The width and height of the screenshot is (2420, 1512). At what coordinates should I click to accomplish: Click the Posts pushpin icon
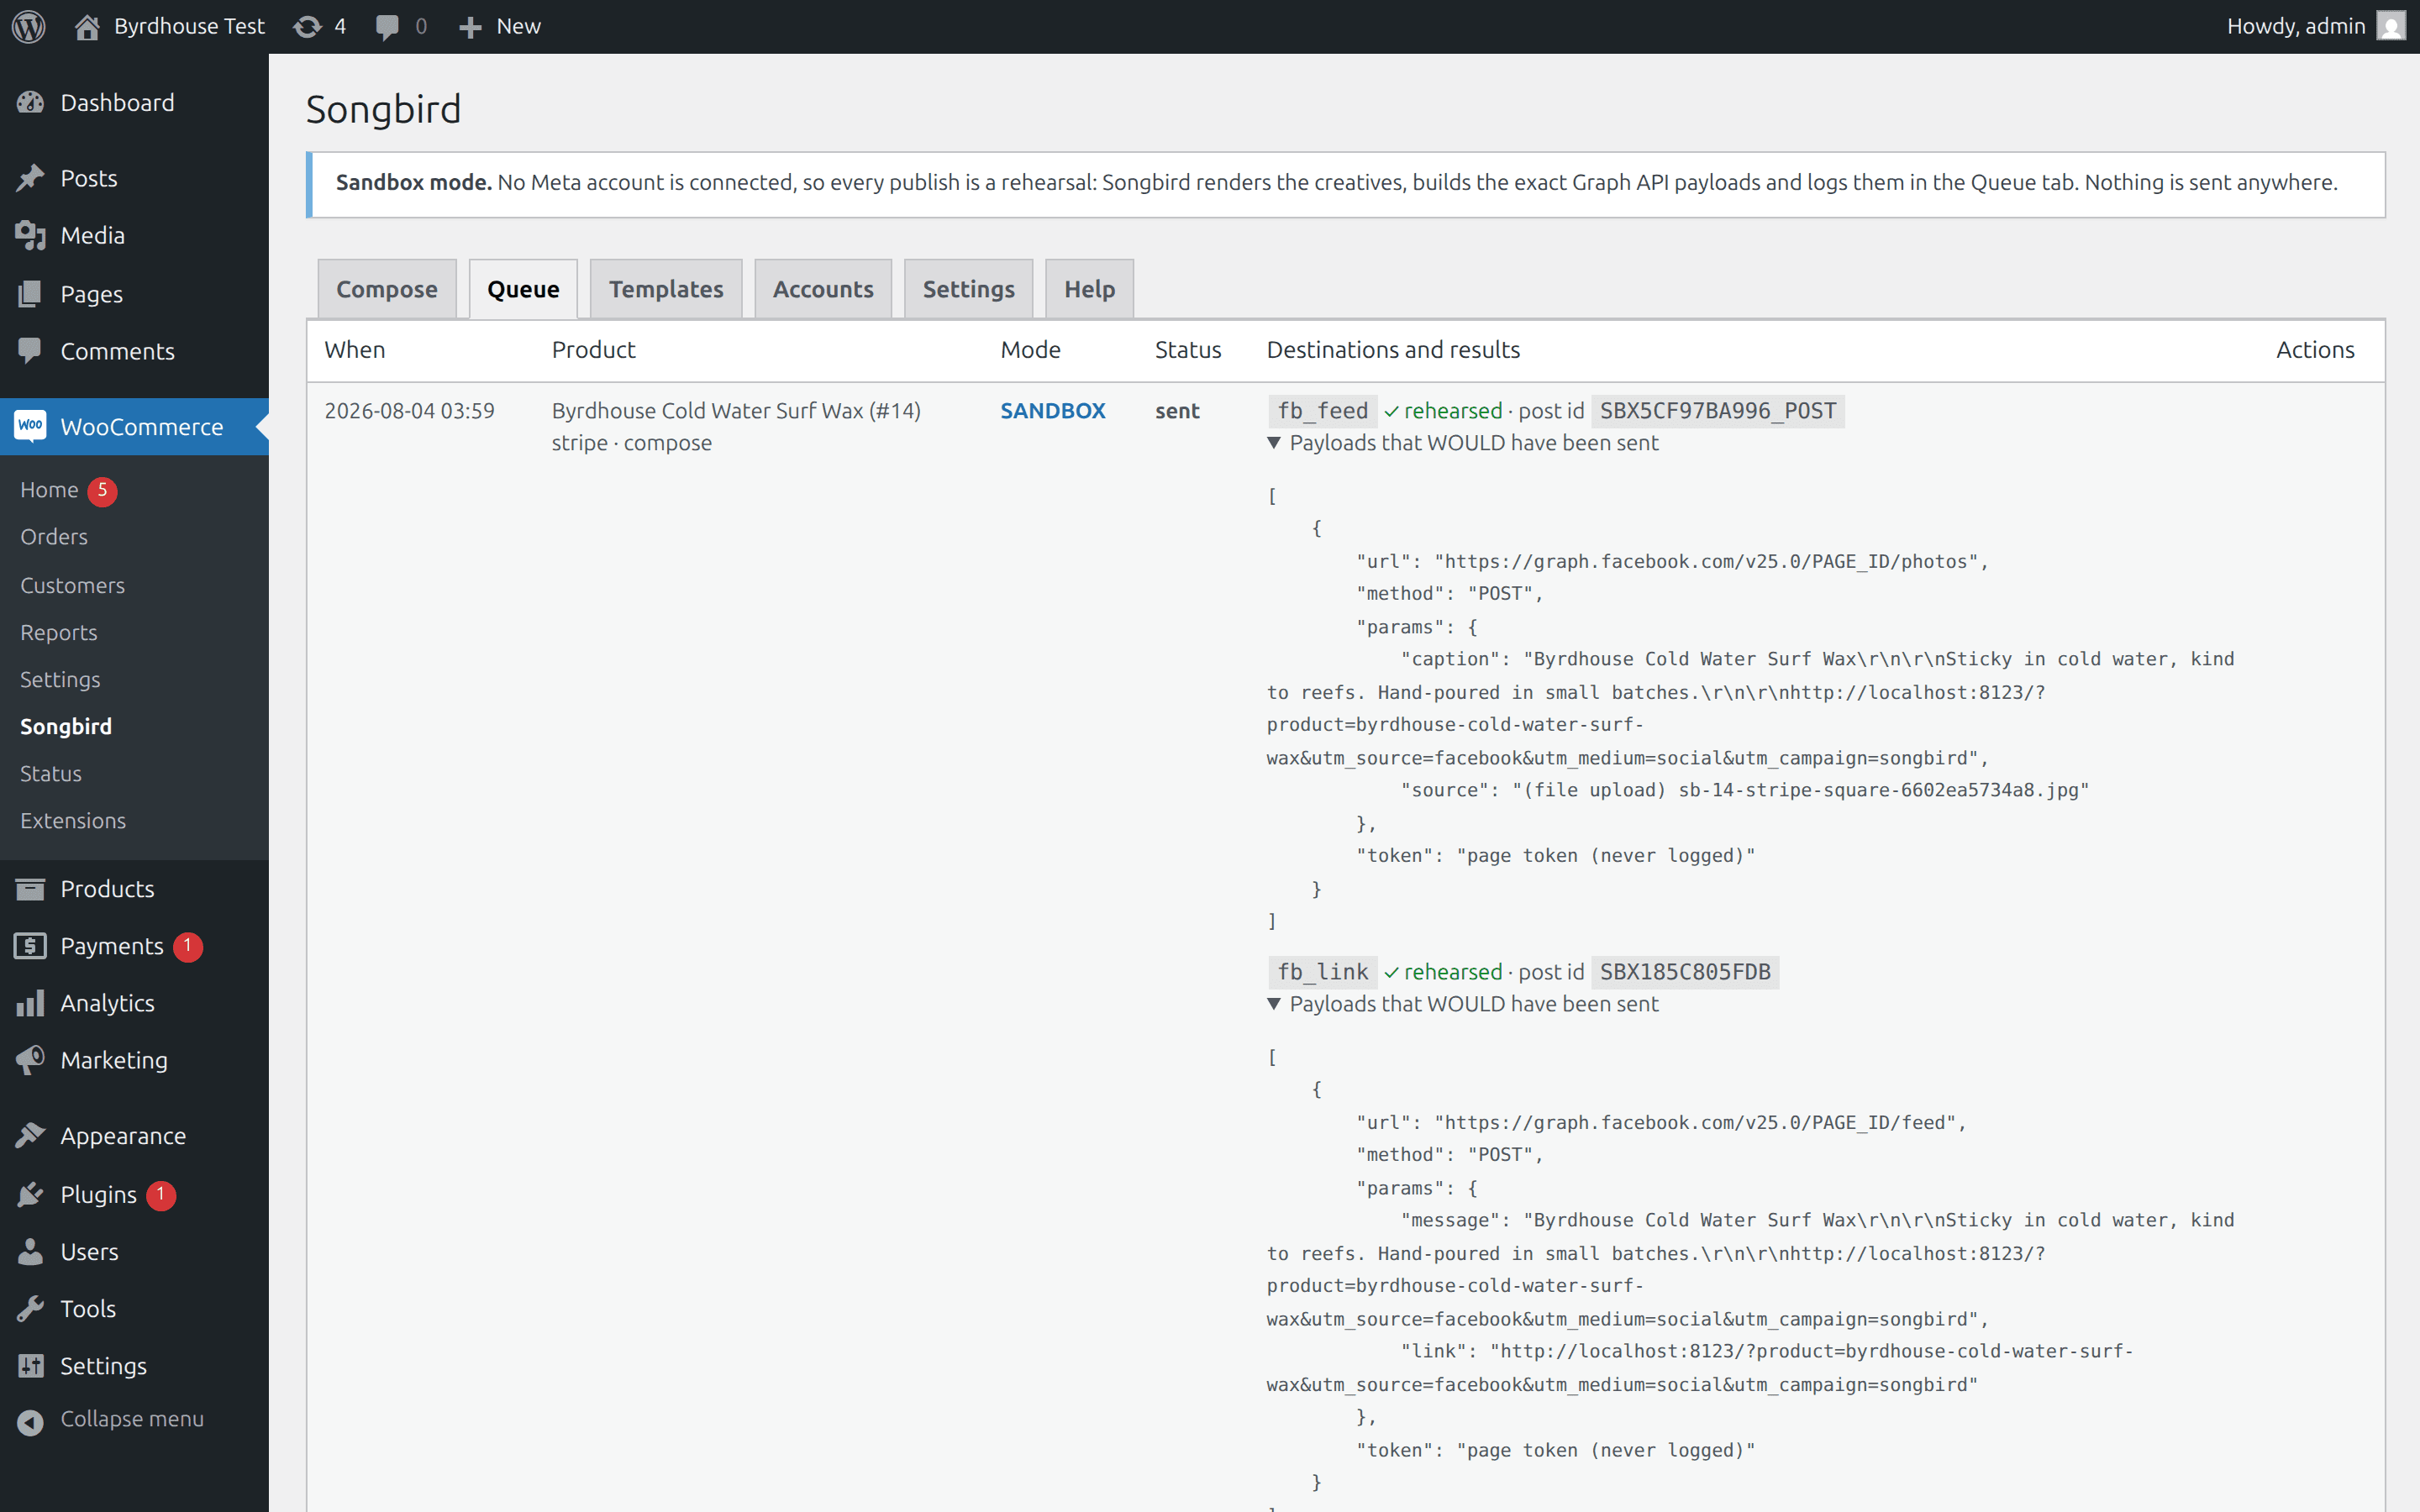coord(30,178)
